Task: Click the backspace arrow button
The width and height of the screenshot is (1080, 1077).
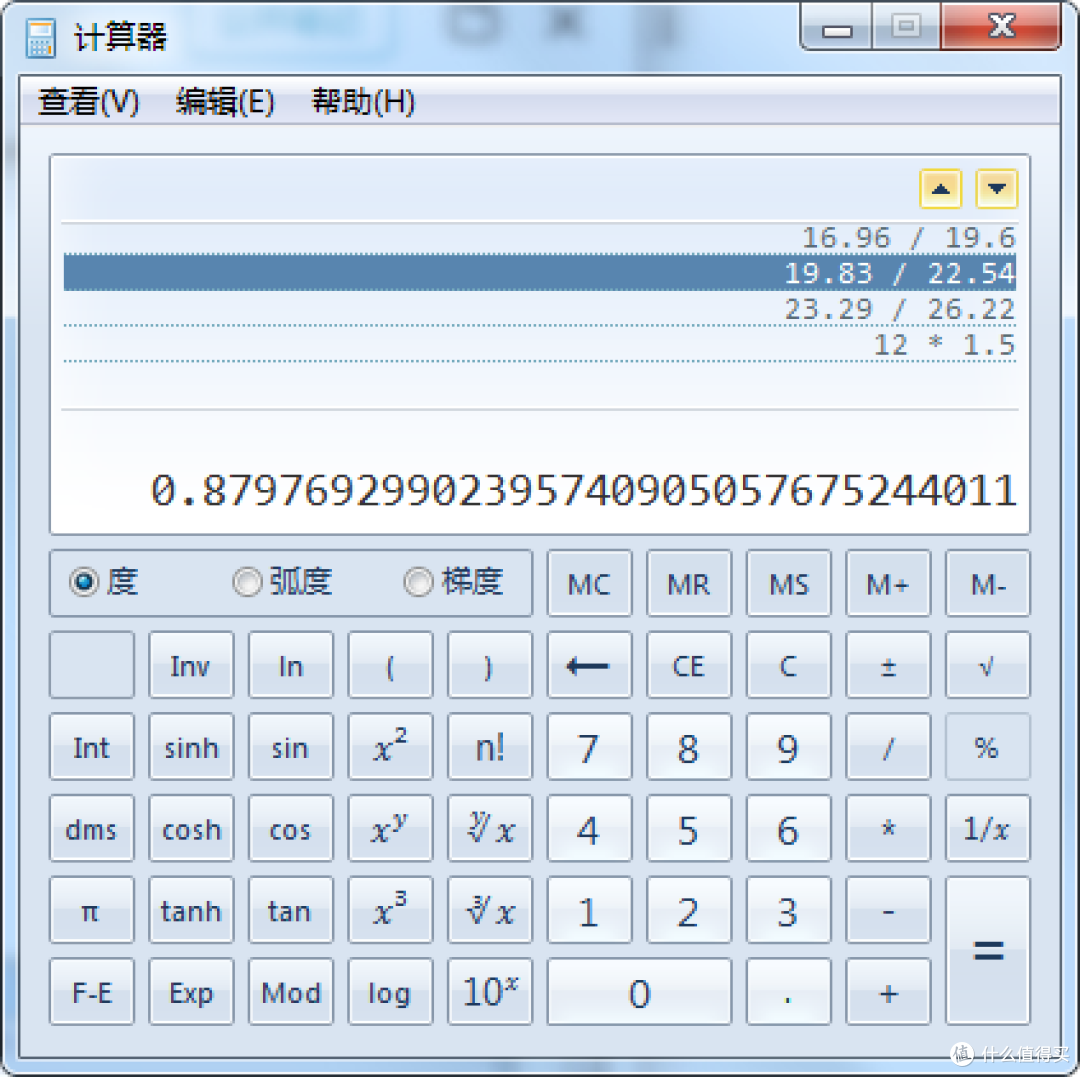Action: [590, 665]
